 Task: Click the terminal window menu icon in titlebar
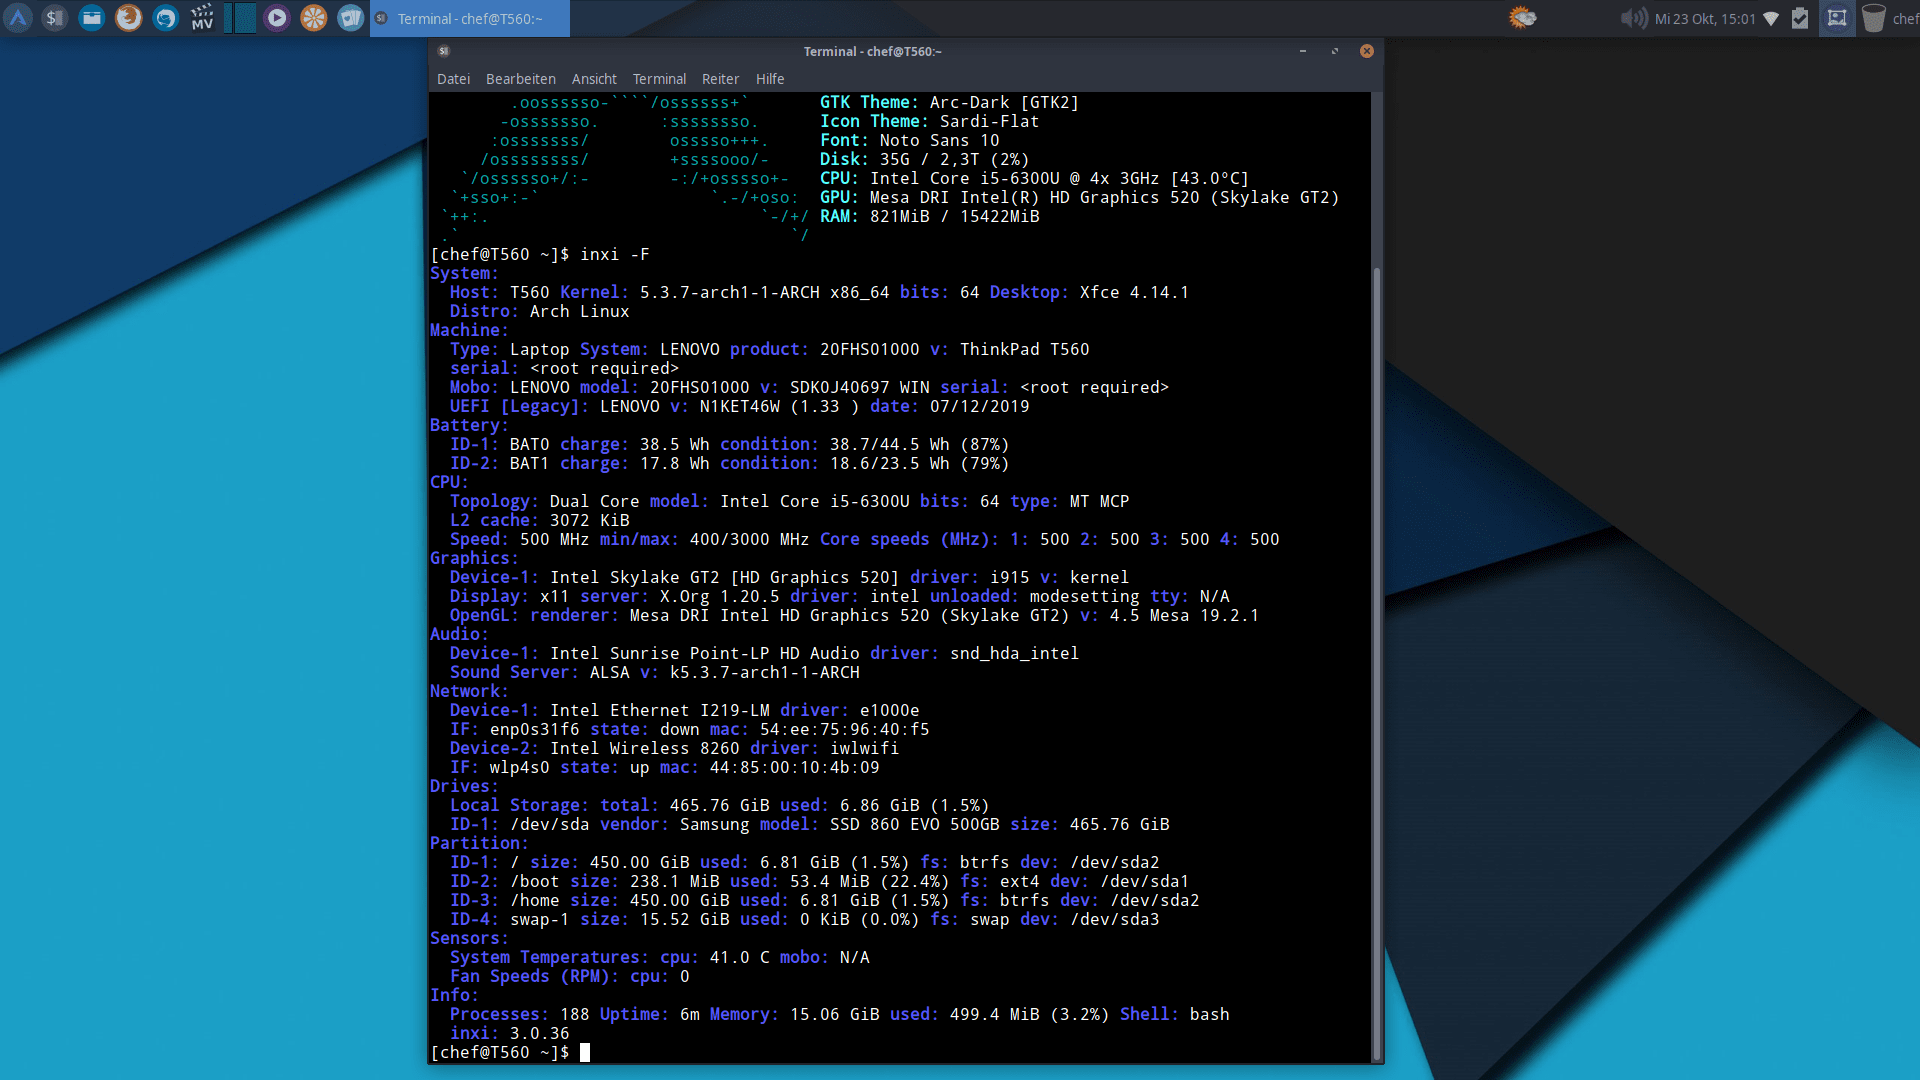point(444,51)
